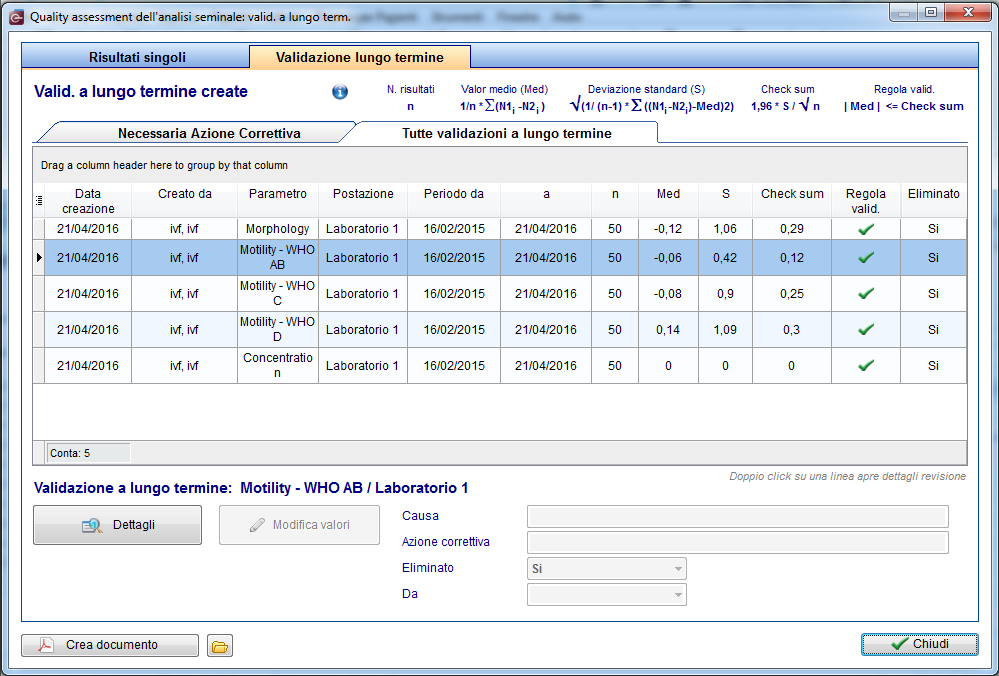
Task: Click green checkmark in Motility WHO D row
Action: (x=866, y=330)
